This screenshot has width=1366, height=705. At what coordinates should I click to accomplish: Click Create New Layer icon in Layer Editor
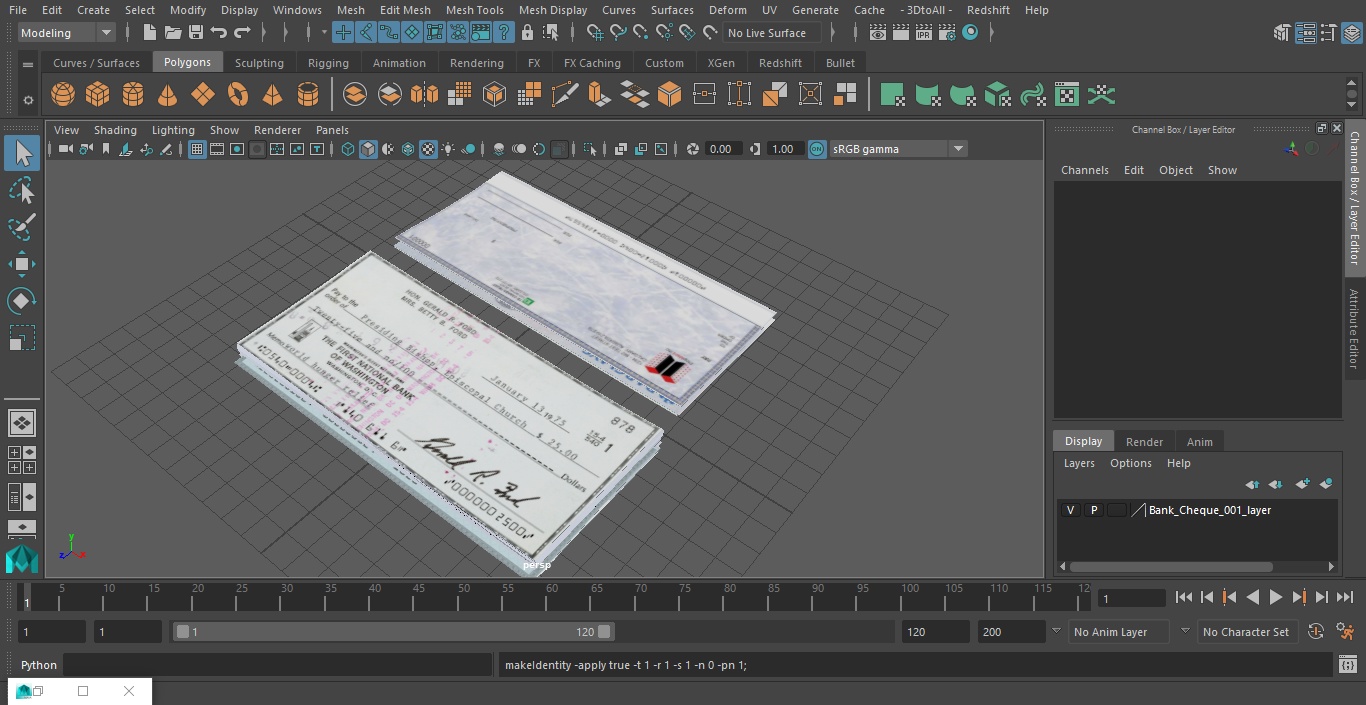[1302, 484]
